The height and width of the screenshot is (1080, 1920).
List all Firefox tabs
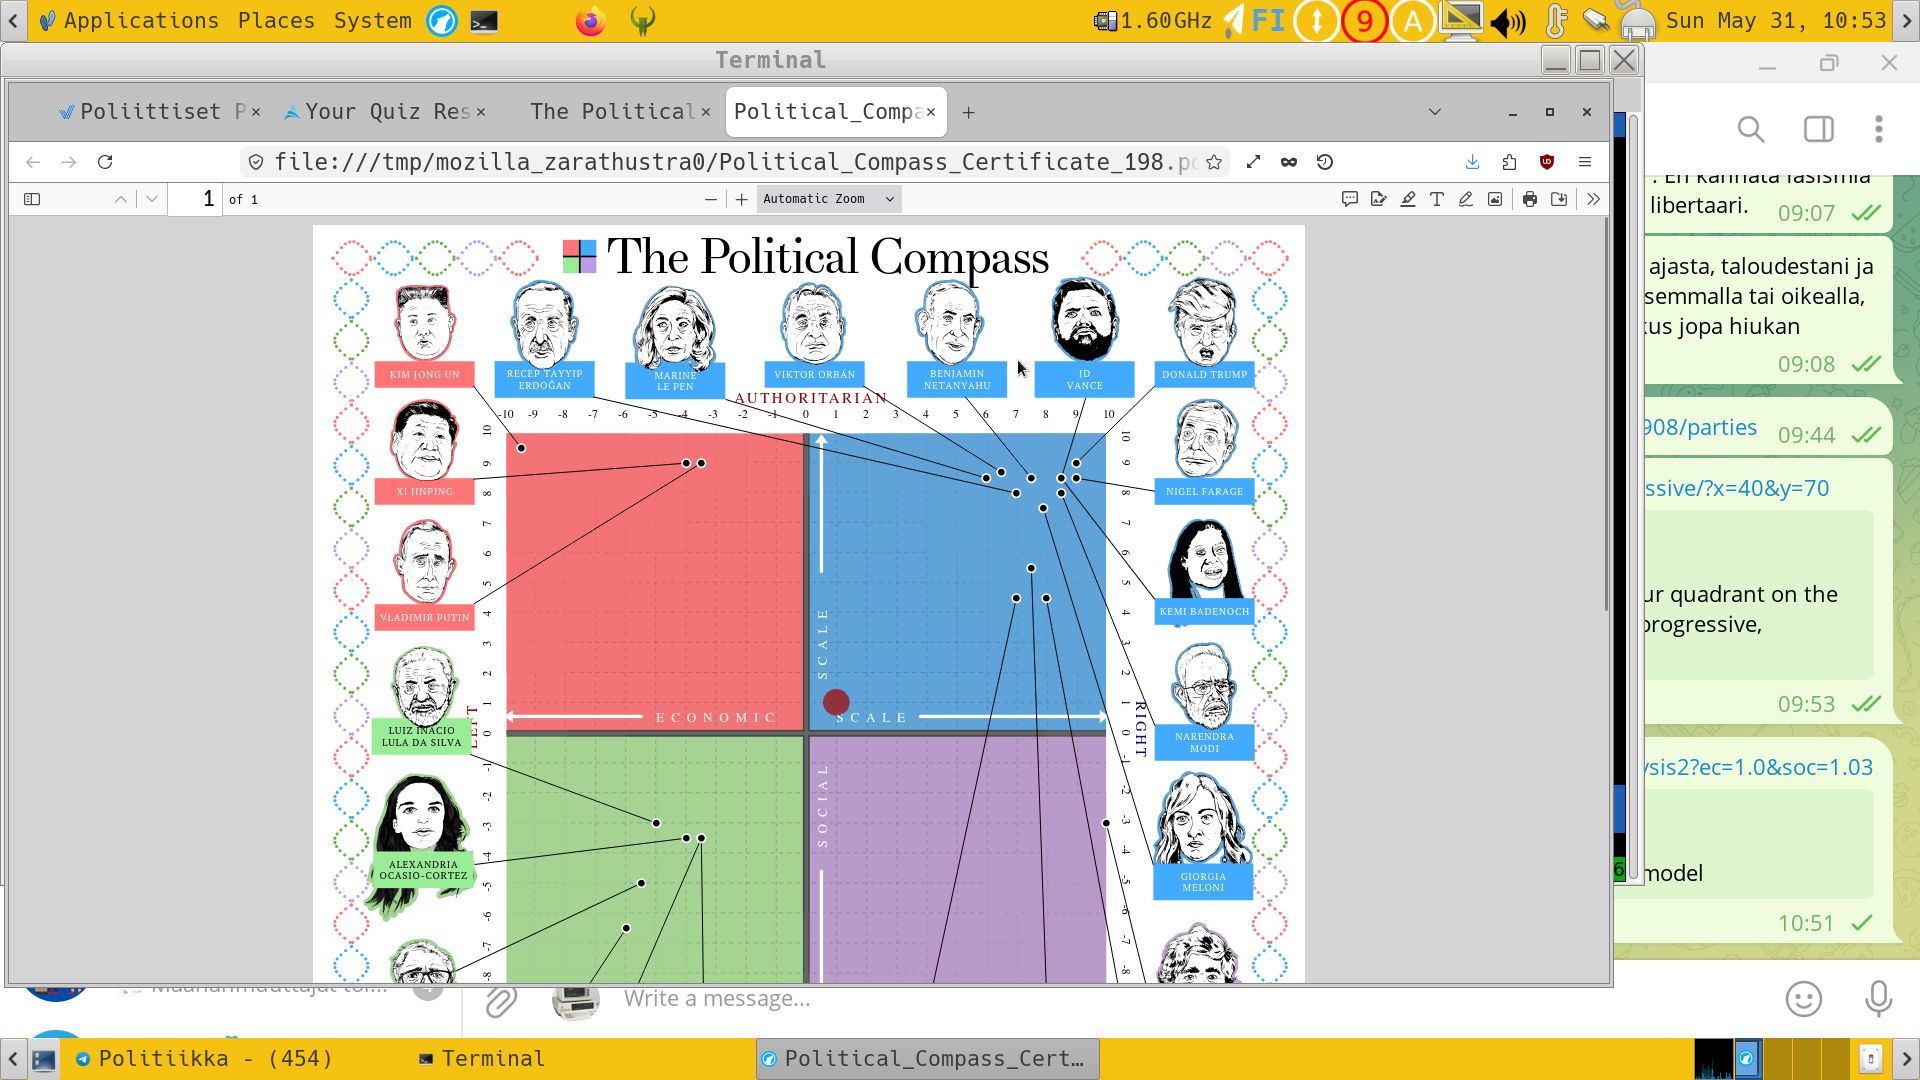pos(1435,112)
